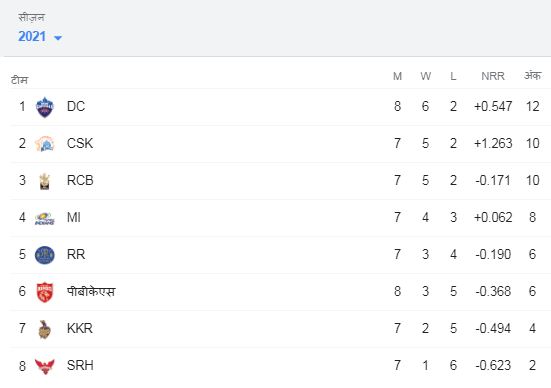
Task: Select the RCB team row name
Action: click(80, 180)
